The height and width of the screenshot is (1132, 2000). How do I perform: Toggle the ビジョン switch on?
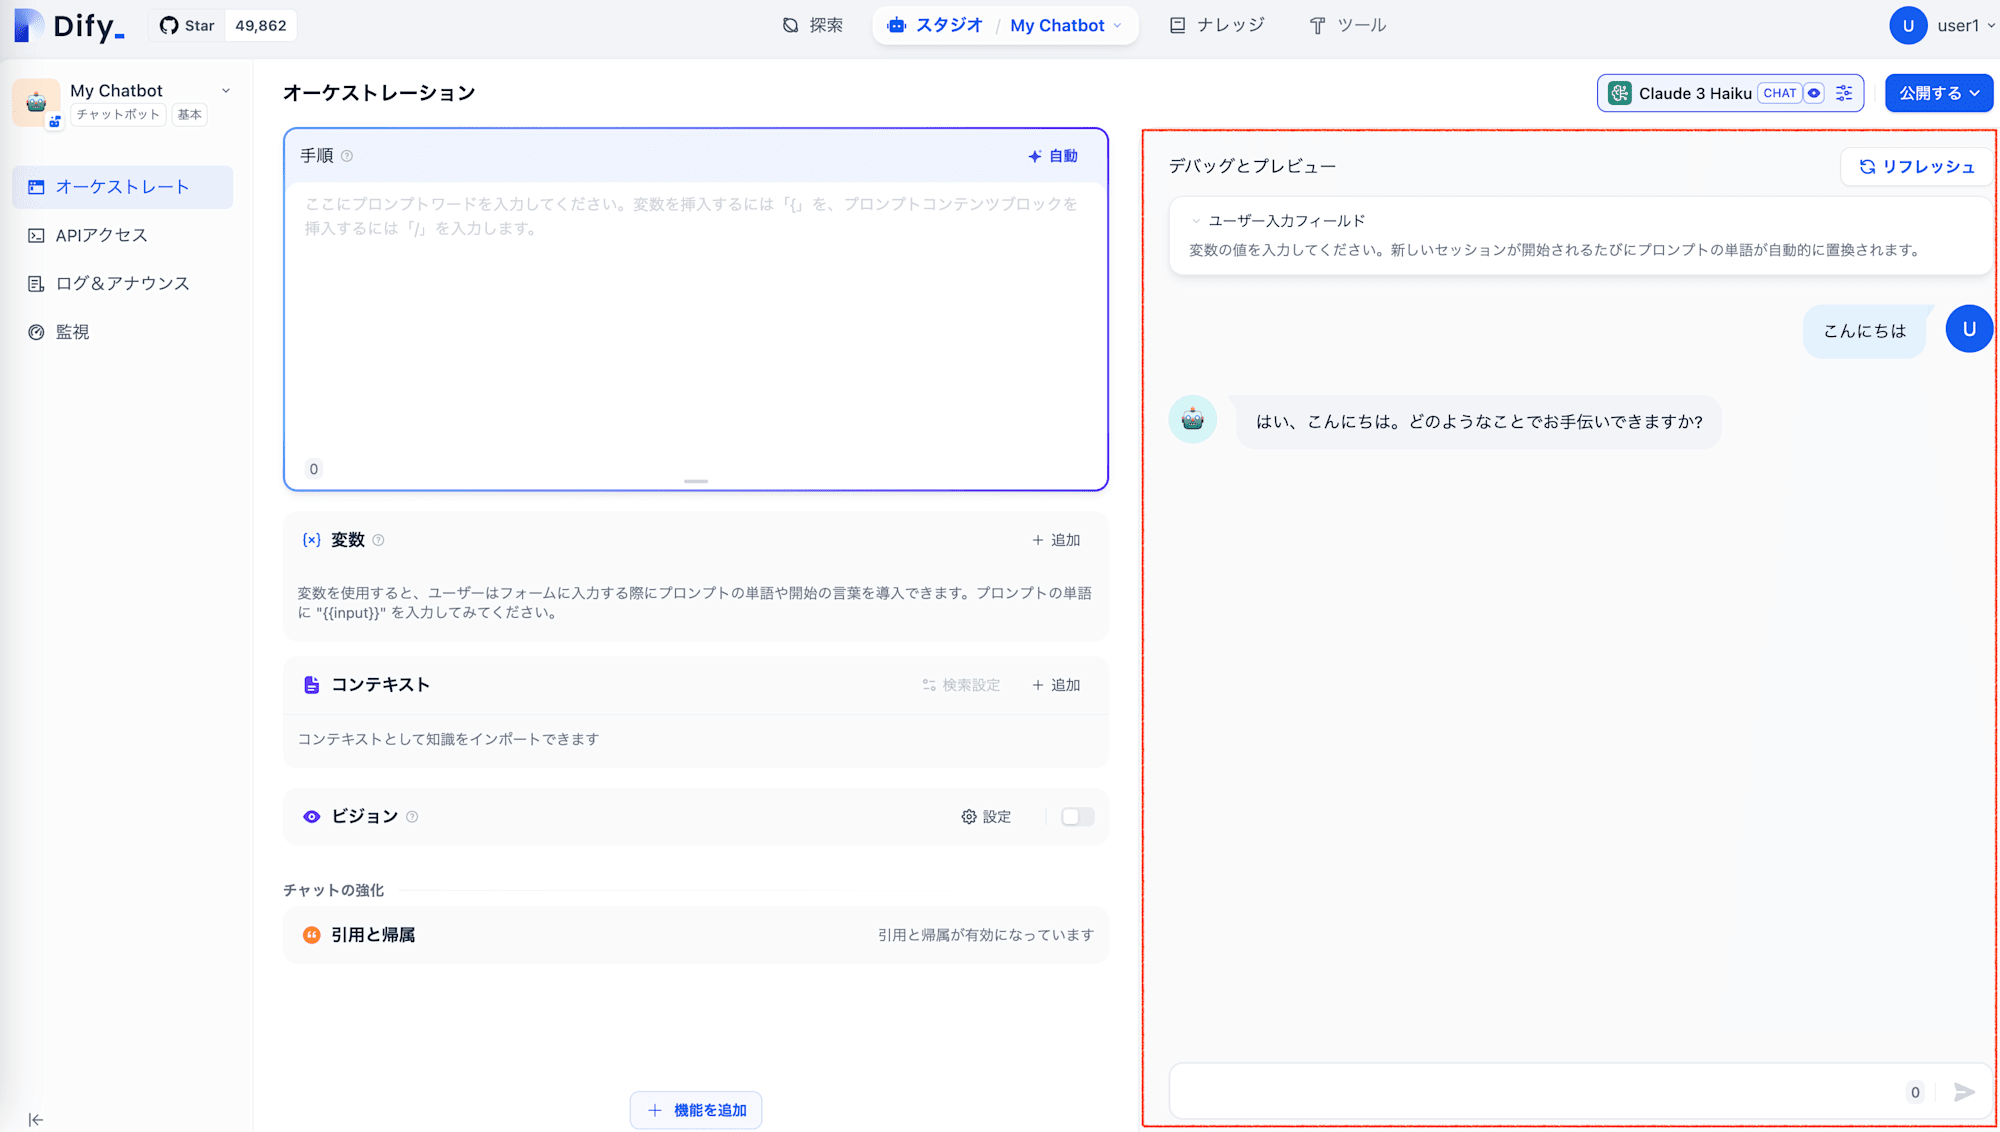1077,817
